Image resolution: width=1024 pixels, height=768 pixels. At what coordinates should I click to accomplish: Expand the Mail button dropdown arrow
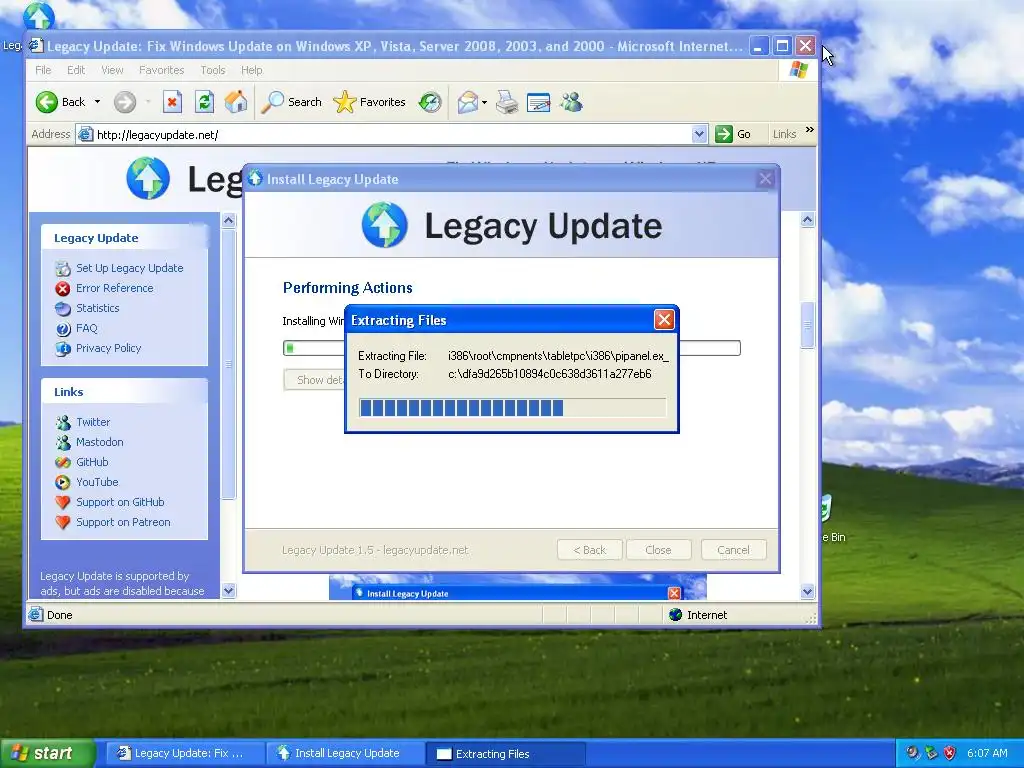[x=484, y=103]
